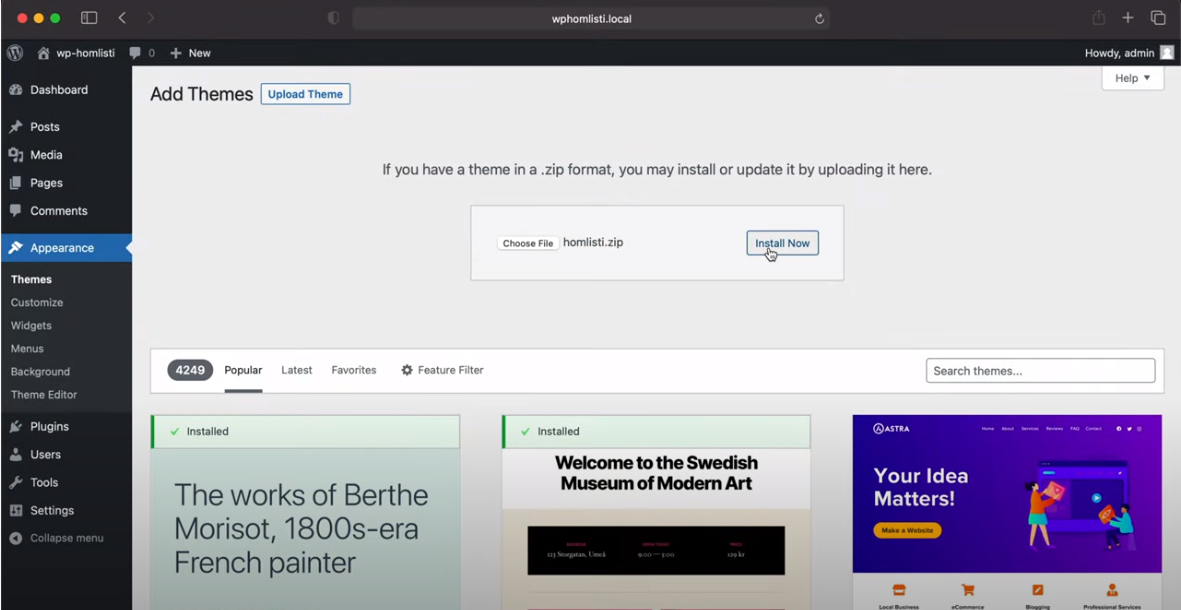Click Make a Website in Astra preview
This screenshot has width=1181, height=610.
(908, 530)
